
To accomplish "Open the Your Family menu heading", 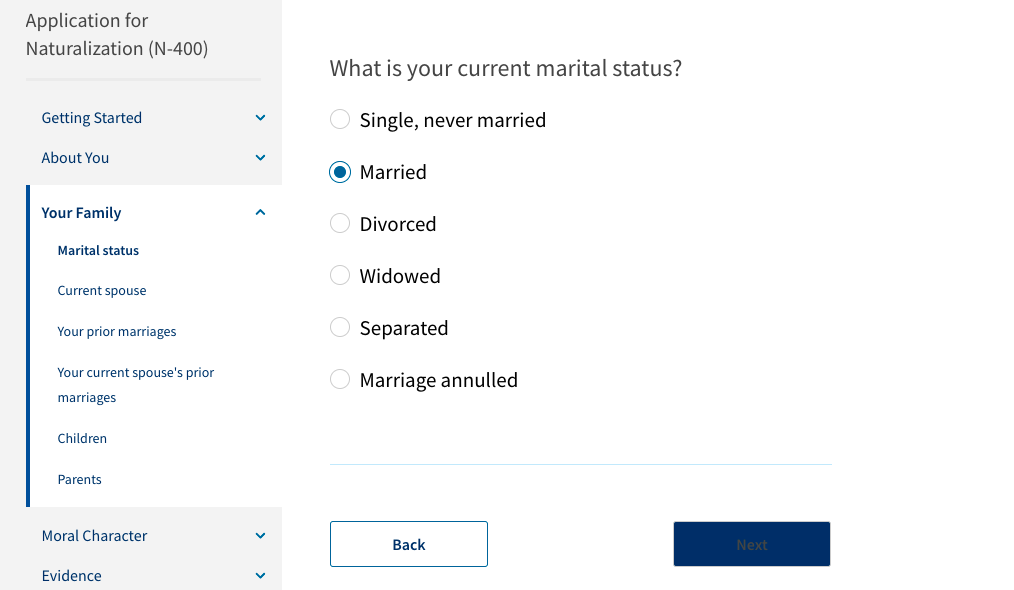I will tap(81, 213).
